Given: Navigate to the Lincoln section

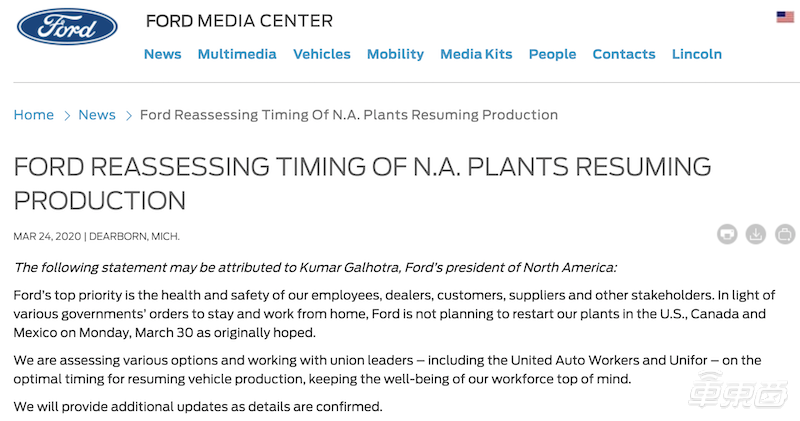Looking at the screenshot, I should (696, 54).
